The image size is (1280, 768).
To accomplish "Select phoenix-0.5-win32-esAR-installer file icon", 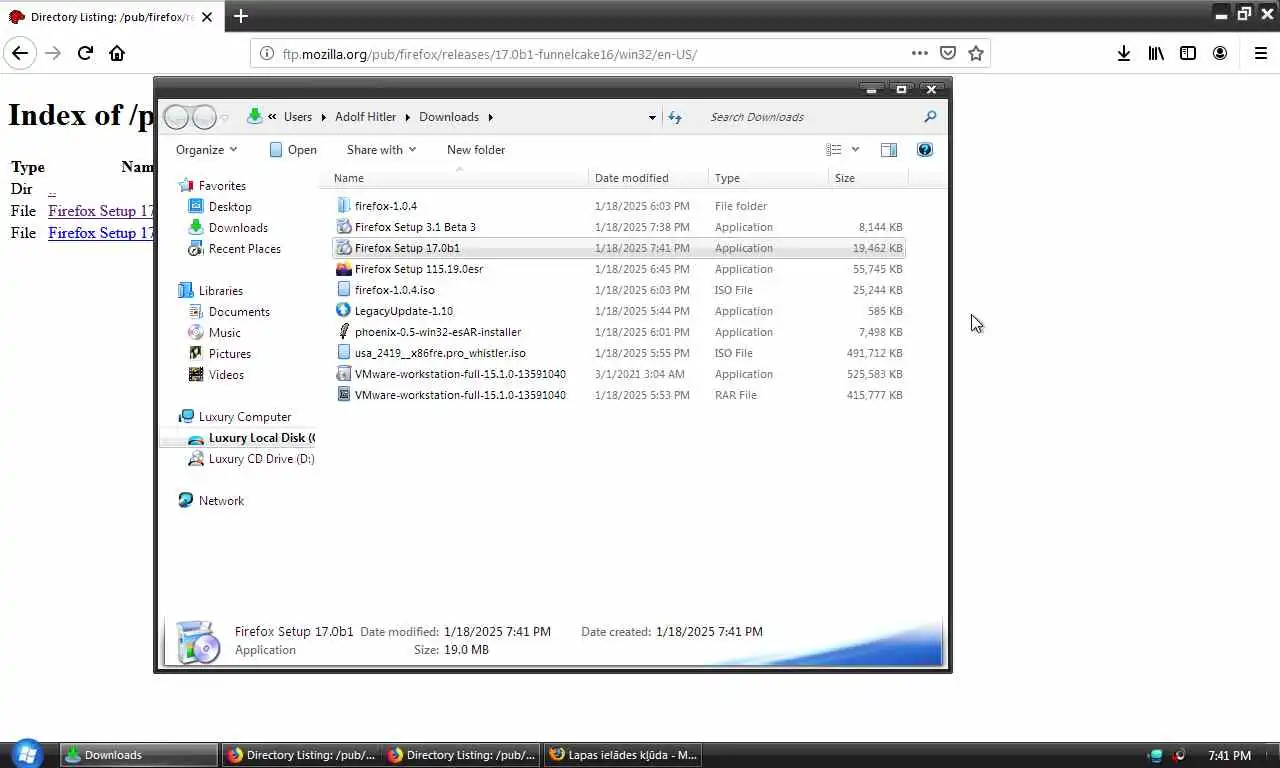I will point(344,332).
